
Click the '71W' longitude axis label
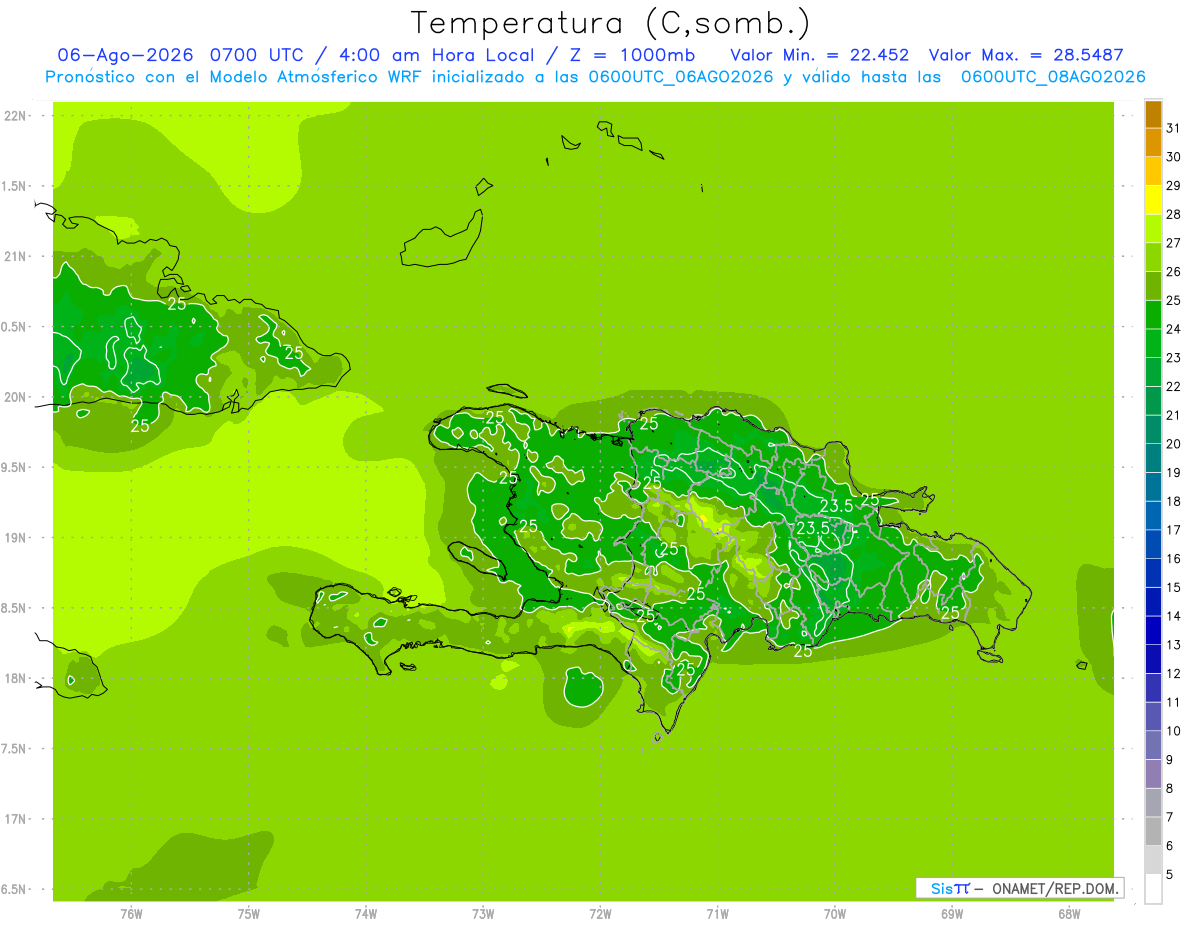click(717, 913)
